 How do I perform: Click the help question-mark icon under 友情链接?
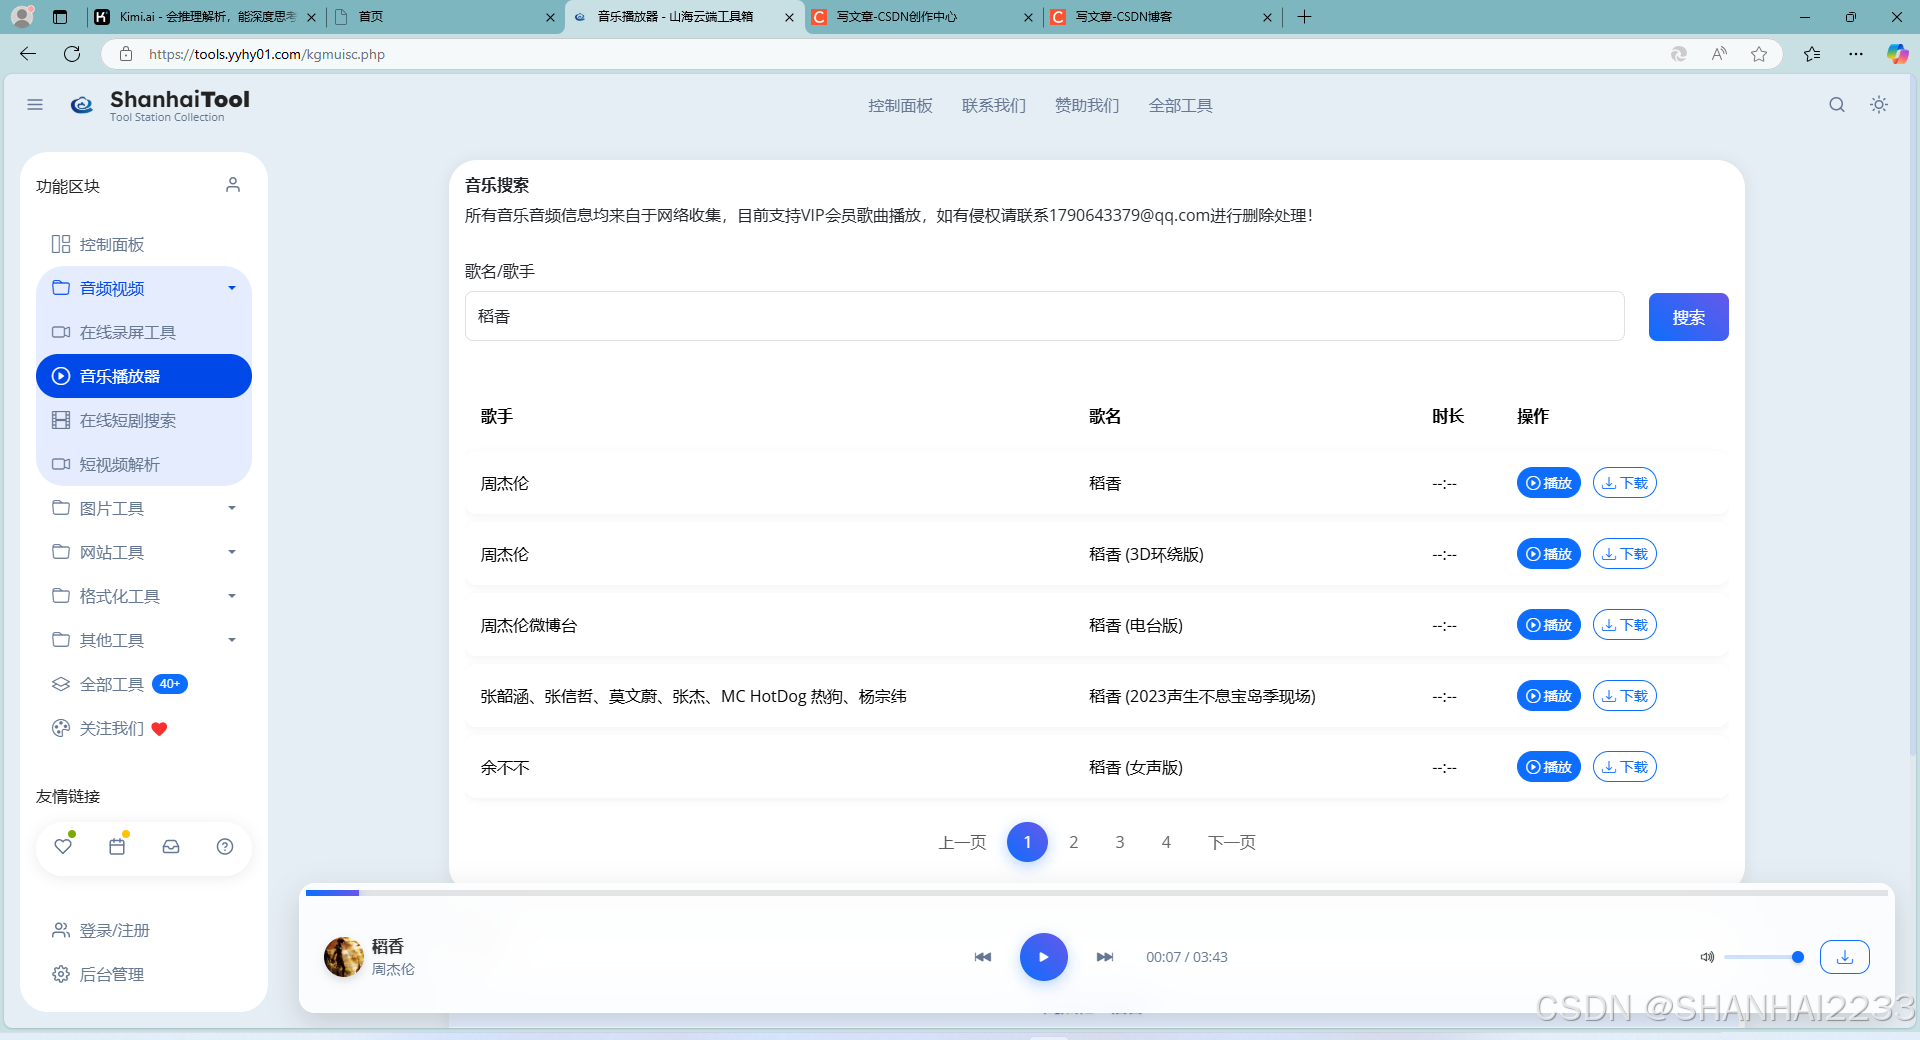225,846
